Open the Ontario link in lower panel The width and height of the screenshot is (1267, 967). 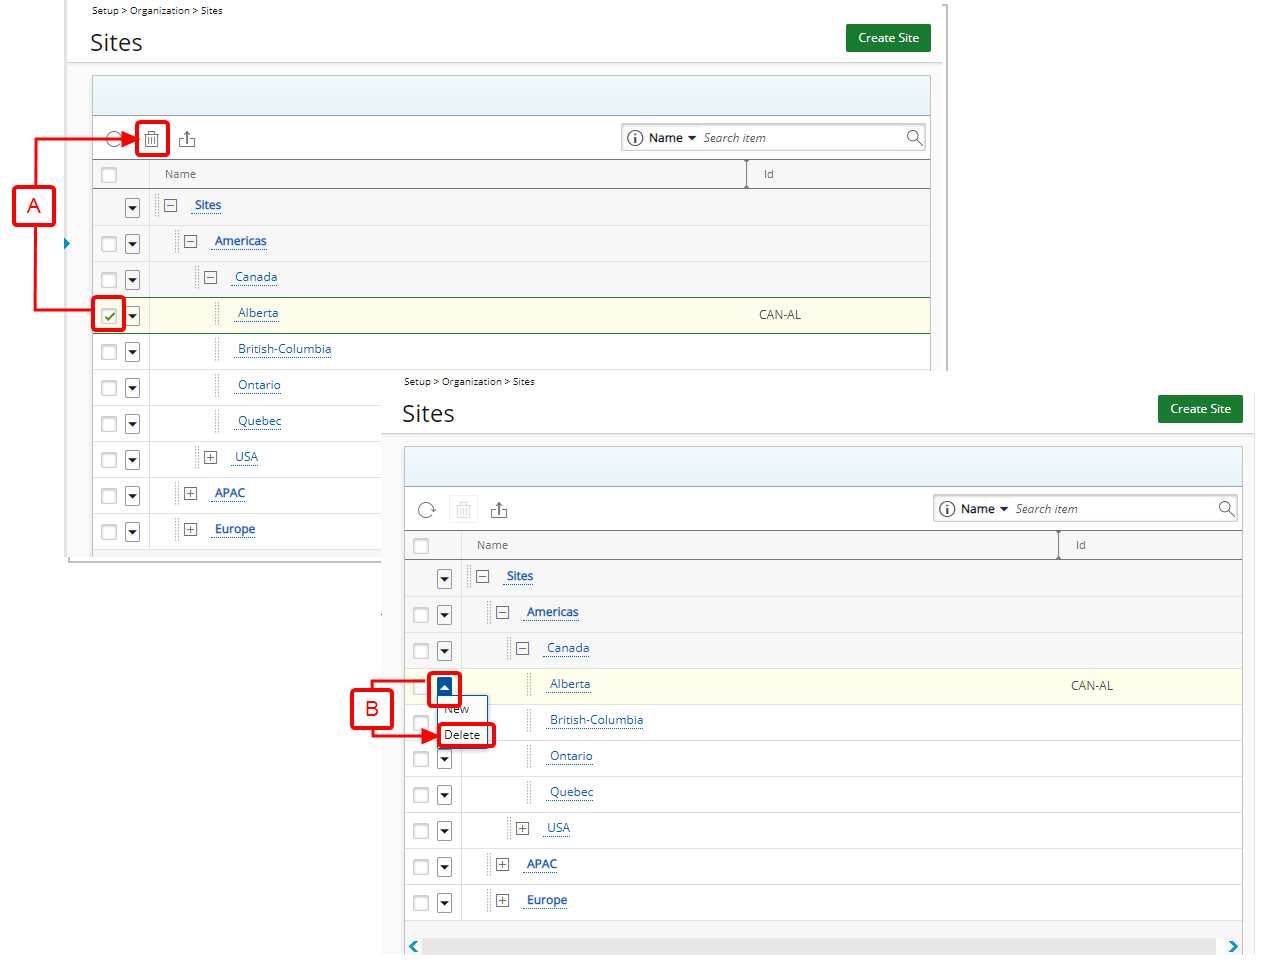[571, 756]
